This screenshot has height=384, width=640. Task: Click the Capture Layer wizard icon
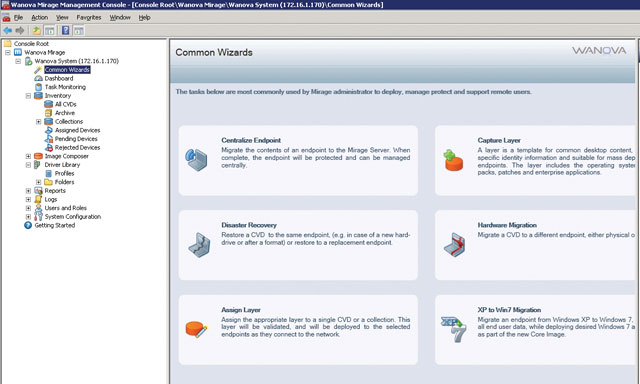(x=453, y=160)
